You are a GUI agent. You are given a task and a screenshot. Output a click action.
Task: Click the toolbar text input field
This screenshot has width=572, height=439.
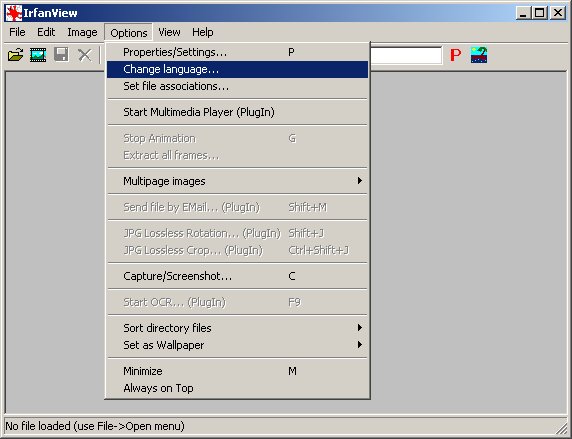coord(406,55)
